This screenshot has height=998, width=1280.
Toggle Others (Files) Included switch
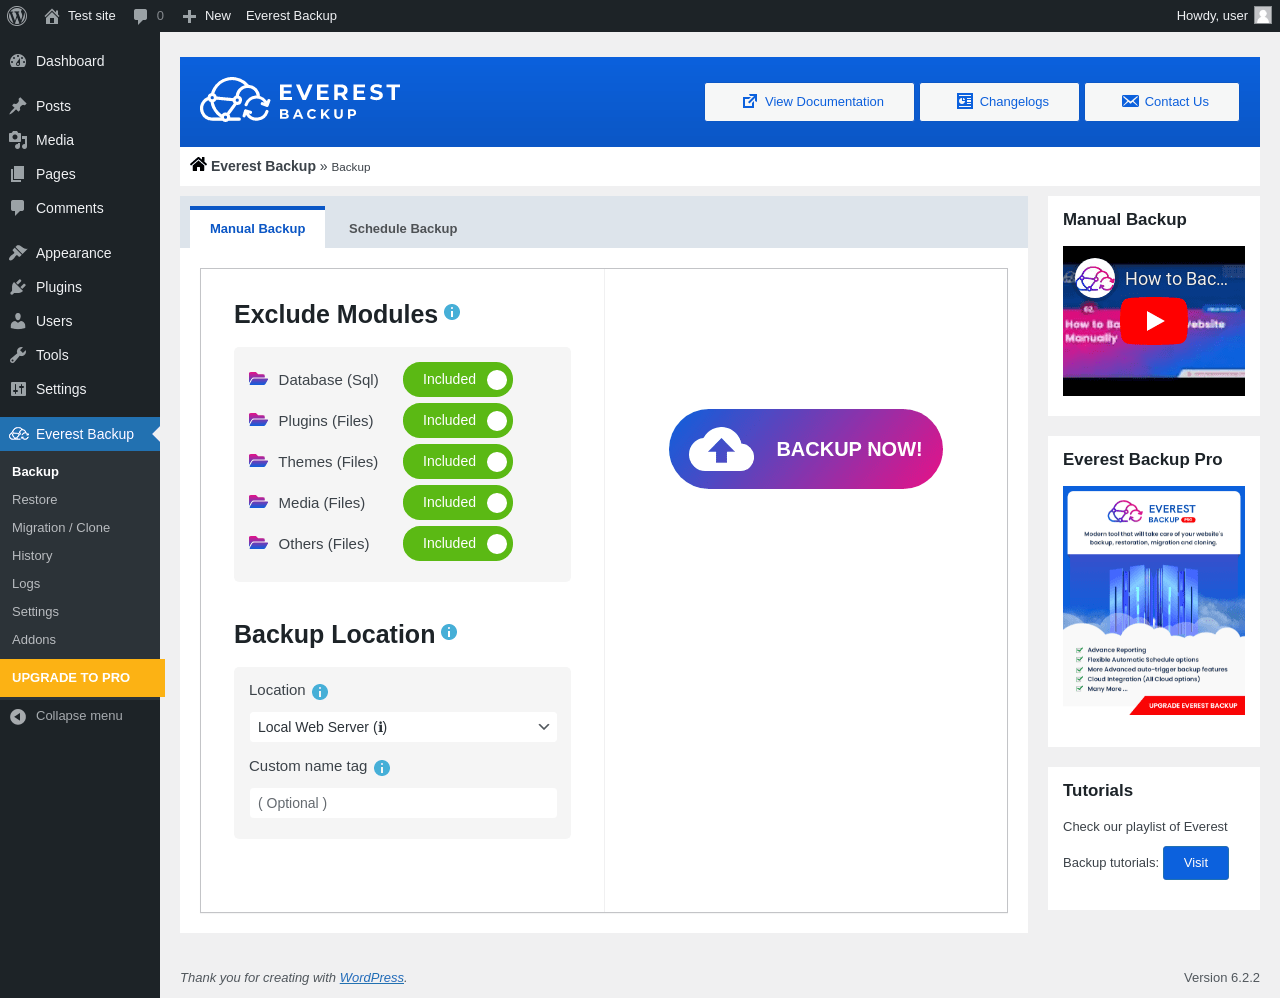pyautogui.click(x=458, y=544)
